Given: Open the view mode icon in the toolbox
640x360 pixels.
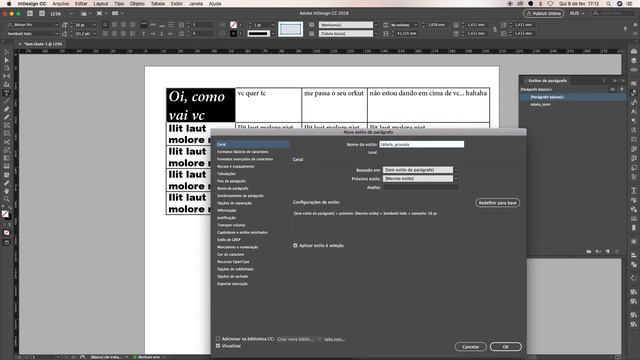Looking at the screenshot, I should pyautogui.click(x=6, y=242).
